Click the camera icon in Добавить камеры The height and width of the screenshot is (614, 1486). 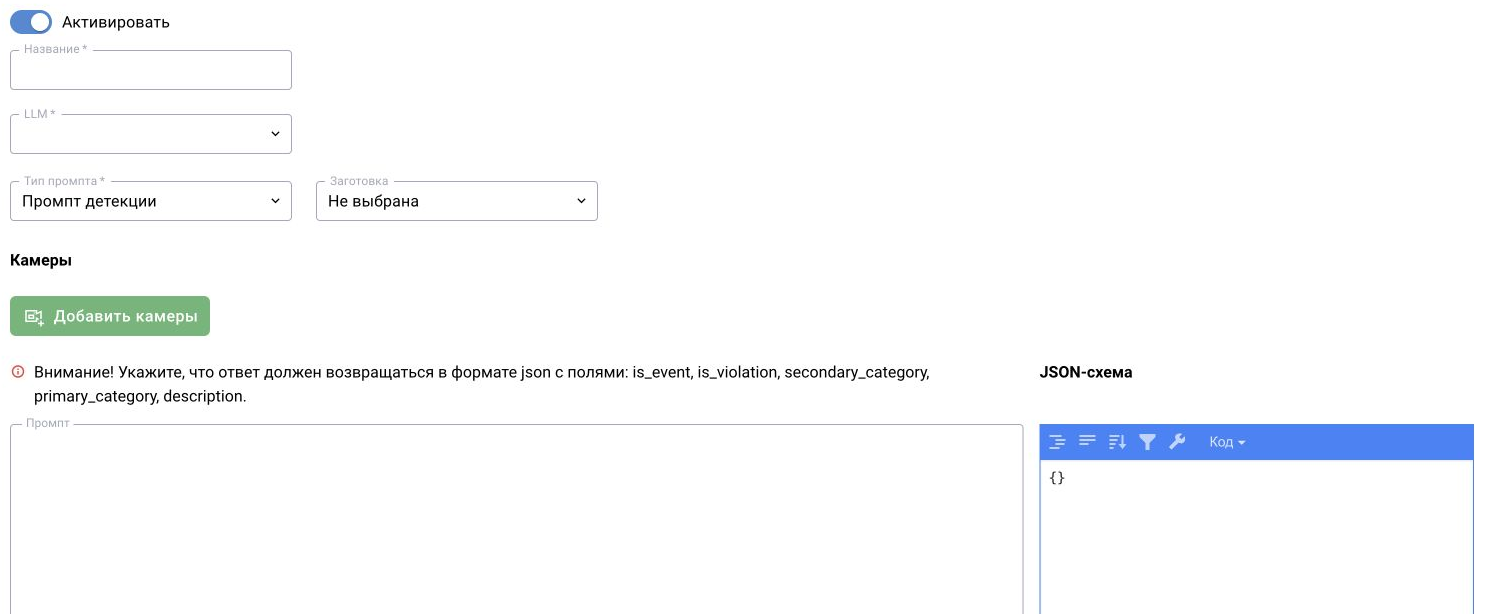coord(34,317)
